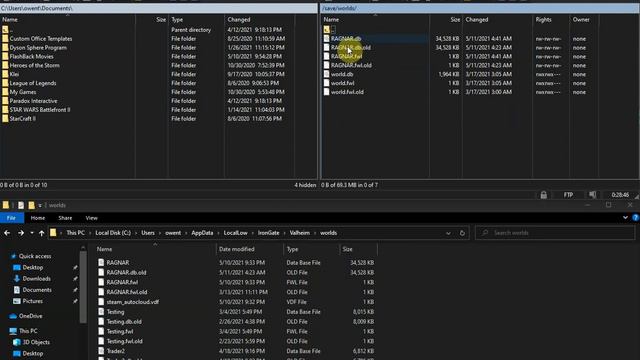Open Quick Access Toolbar customize dropdown in Explorer title

[40, 205]
